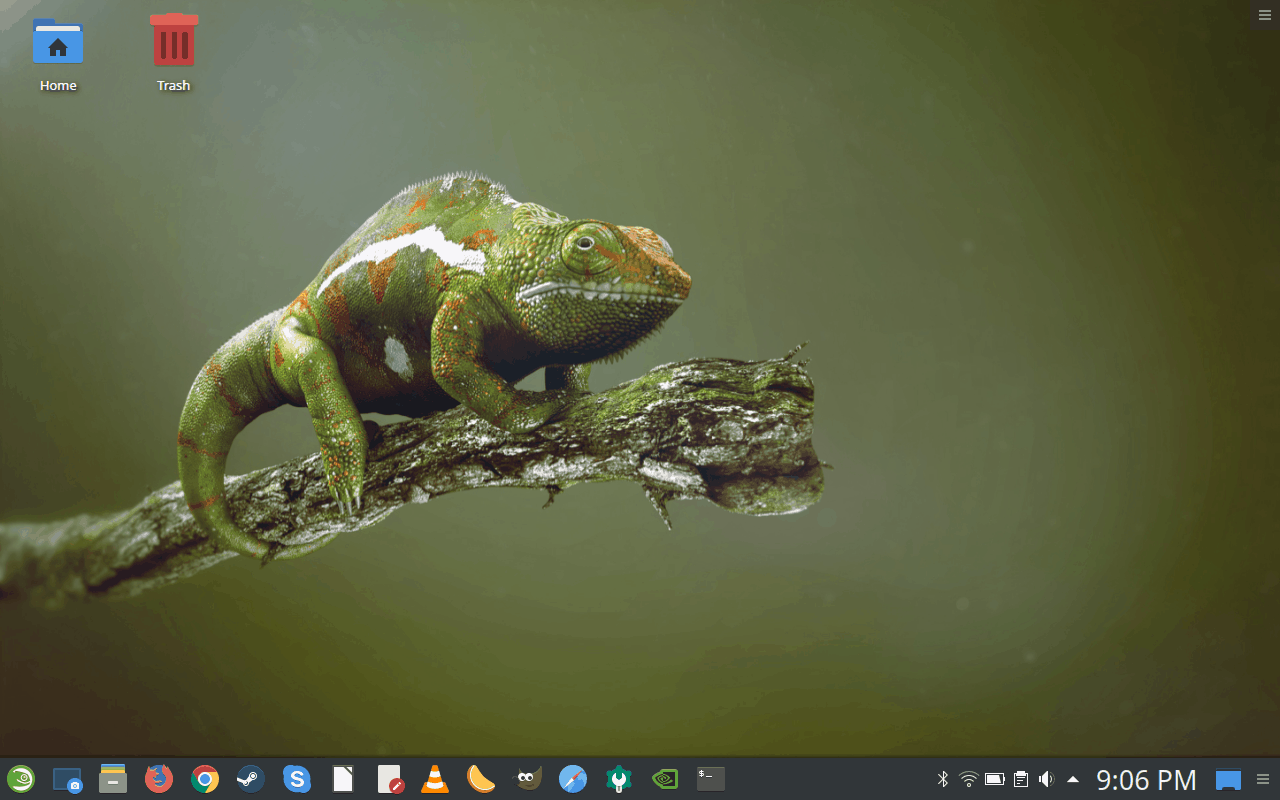1280x800 pixels.
Task: Launch LibreOffice from the taskbar
Action: click(343, 779)
